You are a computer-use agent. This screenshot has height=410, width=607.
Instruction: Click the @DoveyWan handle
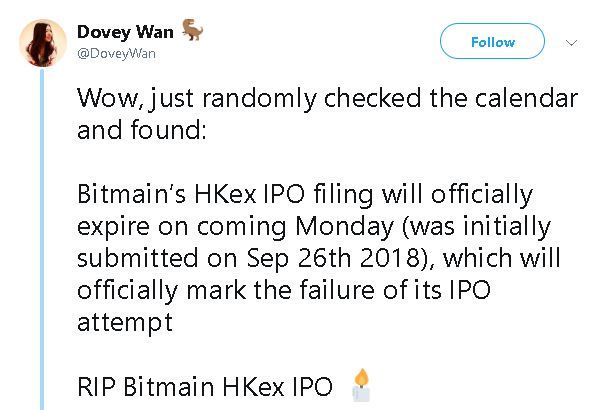(117, 53)
